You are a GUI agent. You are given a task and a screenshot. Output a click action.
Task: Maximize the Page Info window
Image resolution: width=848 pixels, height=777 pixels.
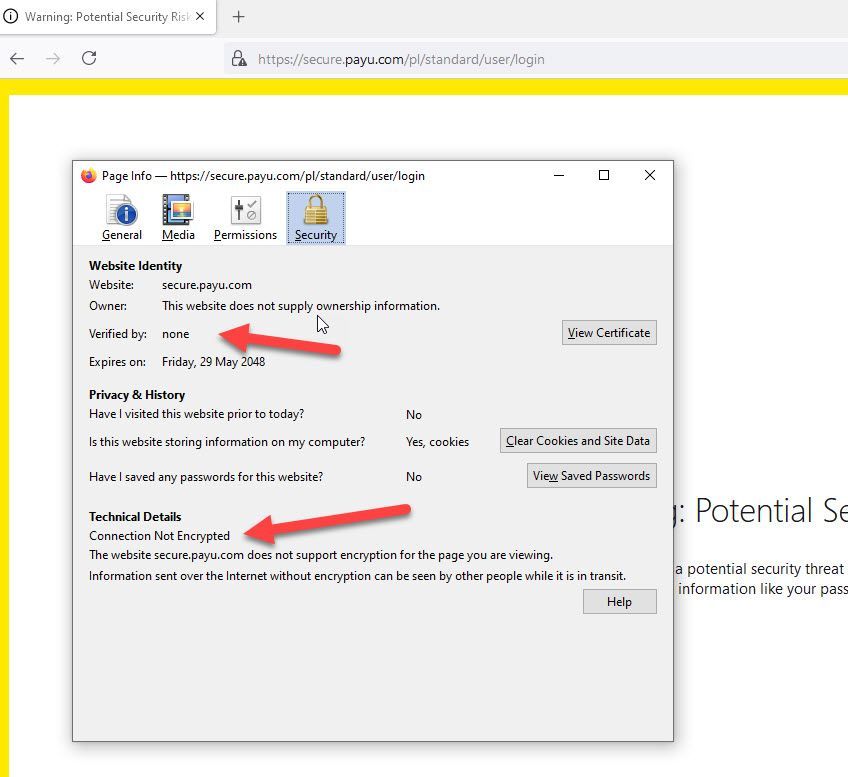tap(604, 175)
